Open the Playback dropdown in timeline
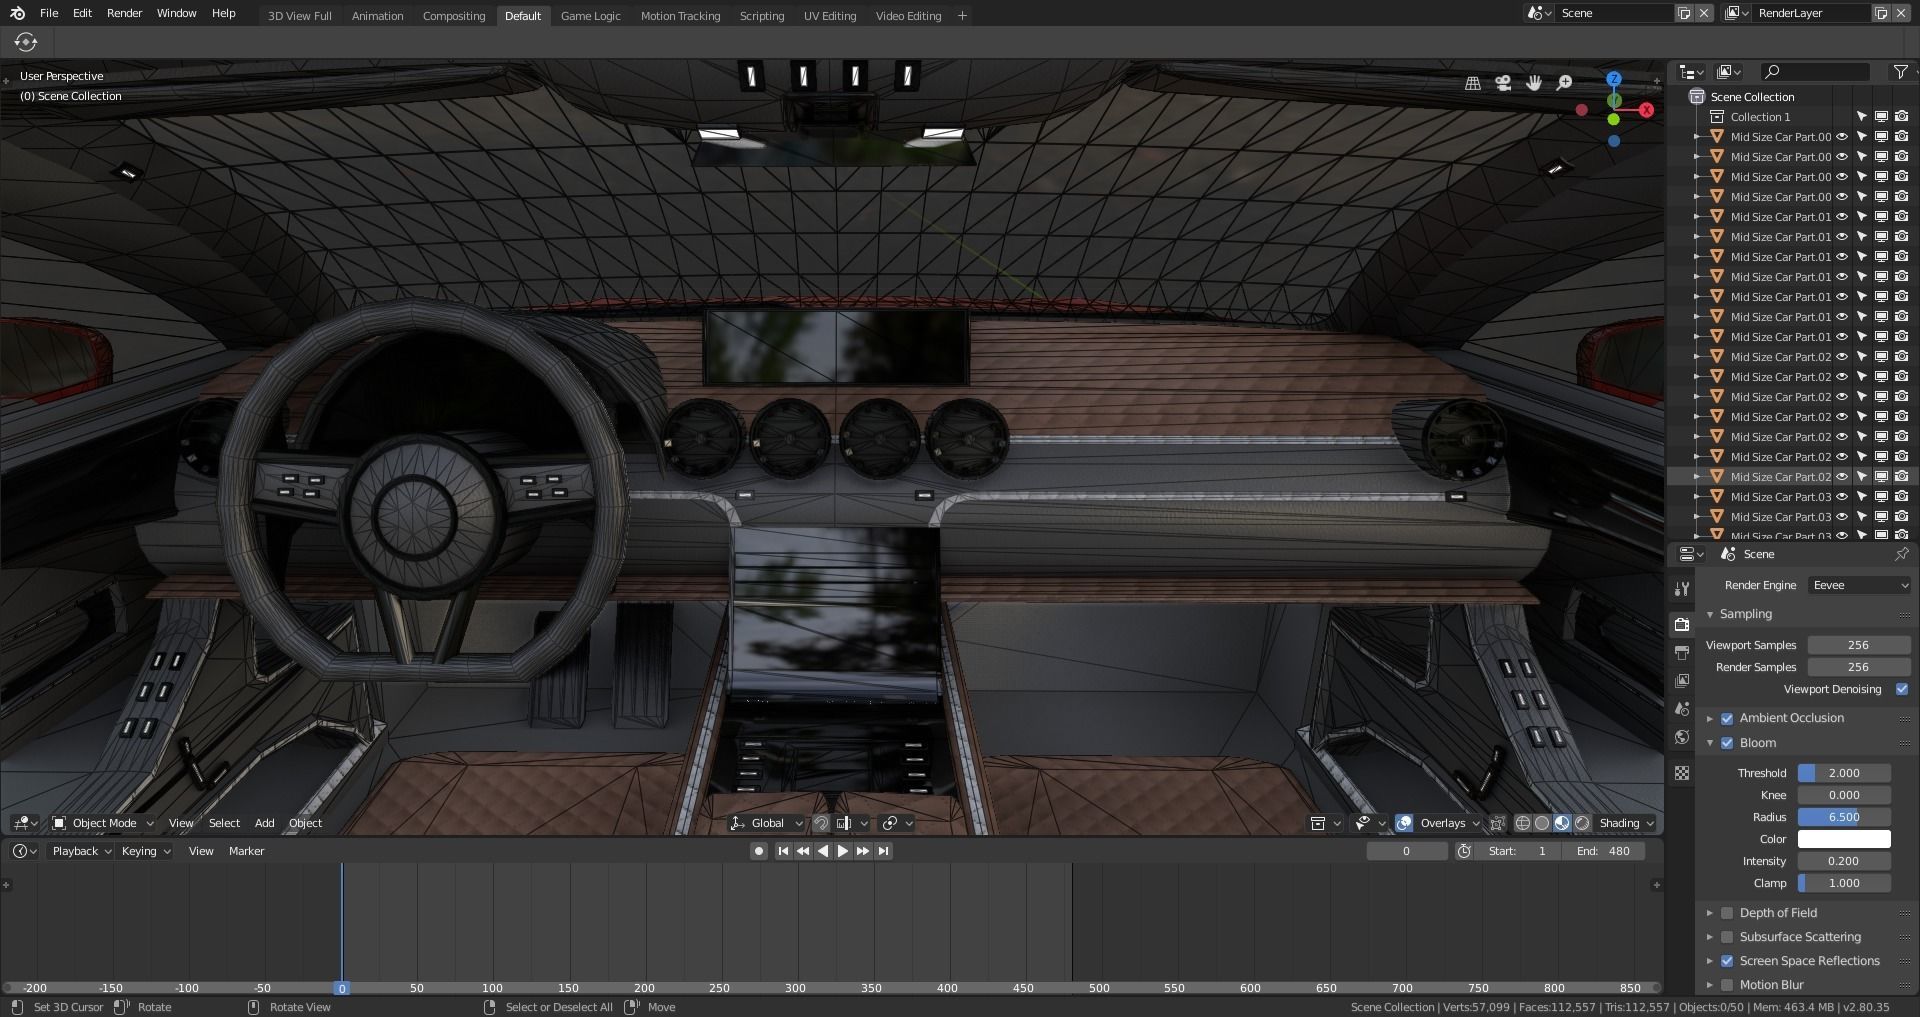This screenshot has height=1017, width=1920. [x=82, y=851]
